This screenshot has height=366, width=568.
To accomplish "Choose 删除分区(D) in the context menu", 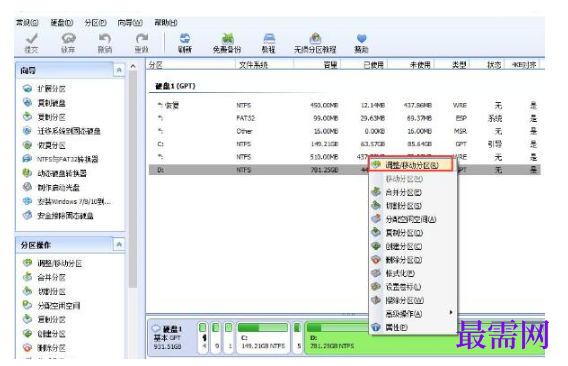I will pyautogui.click(x=413, y=260).
